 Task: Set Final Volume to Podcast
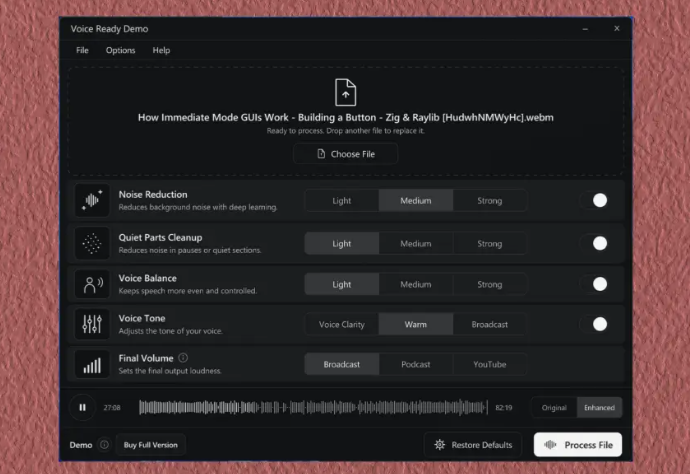point(415,364)
